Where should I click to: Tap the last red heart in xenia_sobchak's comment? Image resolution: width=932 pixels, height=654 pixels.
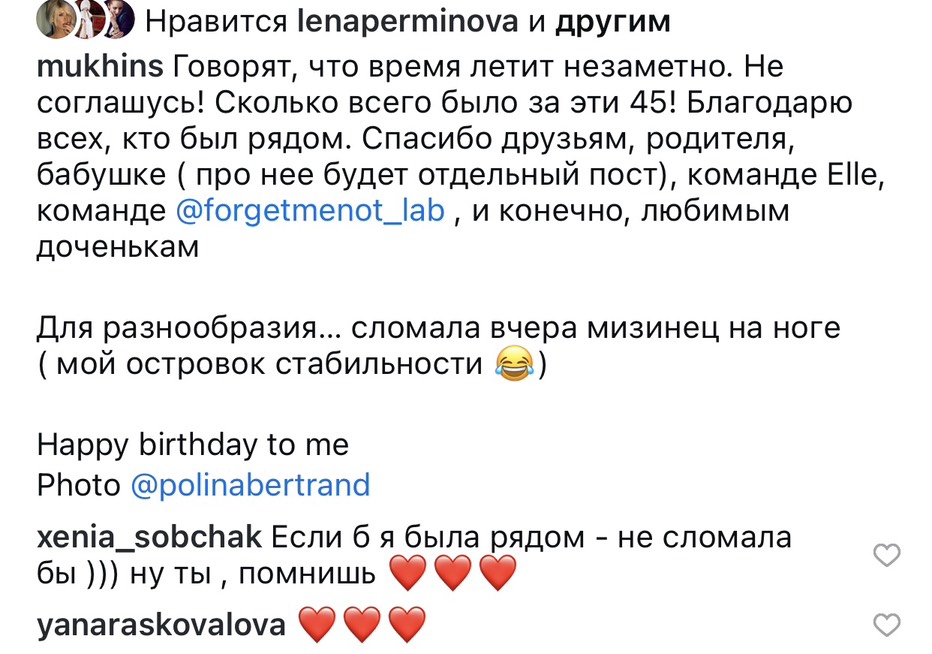point(498,573)
